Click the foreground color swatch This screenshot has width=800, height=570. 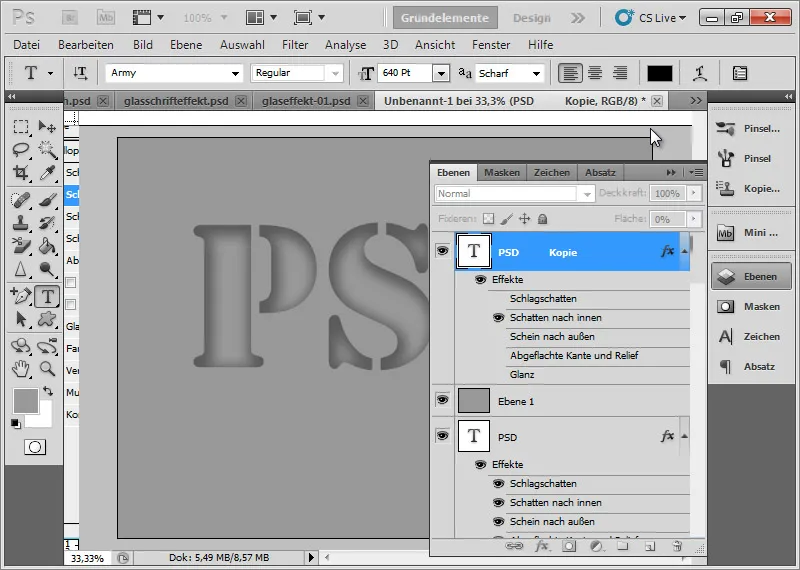tap(26, 401)
